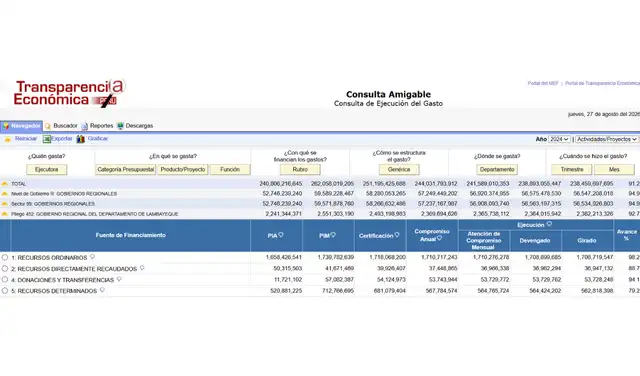Screen dimensions: 640x376
Task: Click the Navegador tab icon
Action: point(6,126)
